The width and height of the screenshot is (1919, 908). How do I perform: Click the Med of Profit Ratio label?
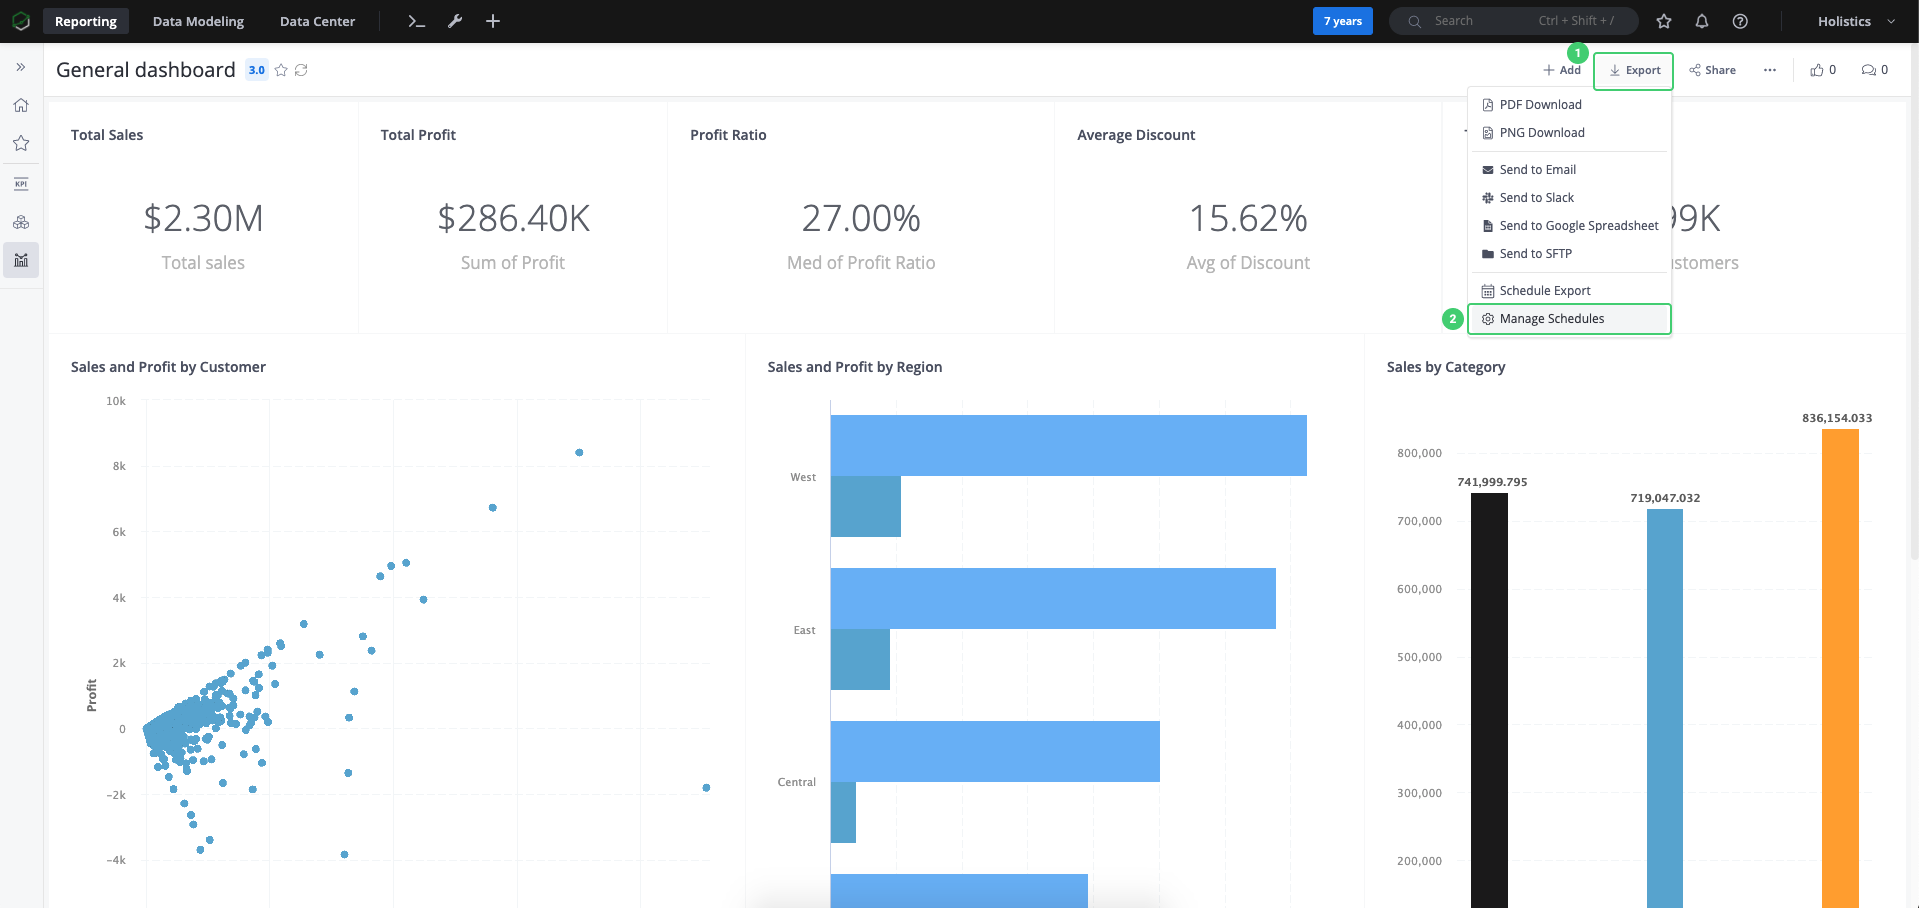[861, 263]
